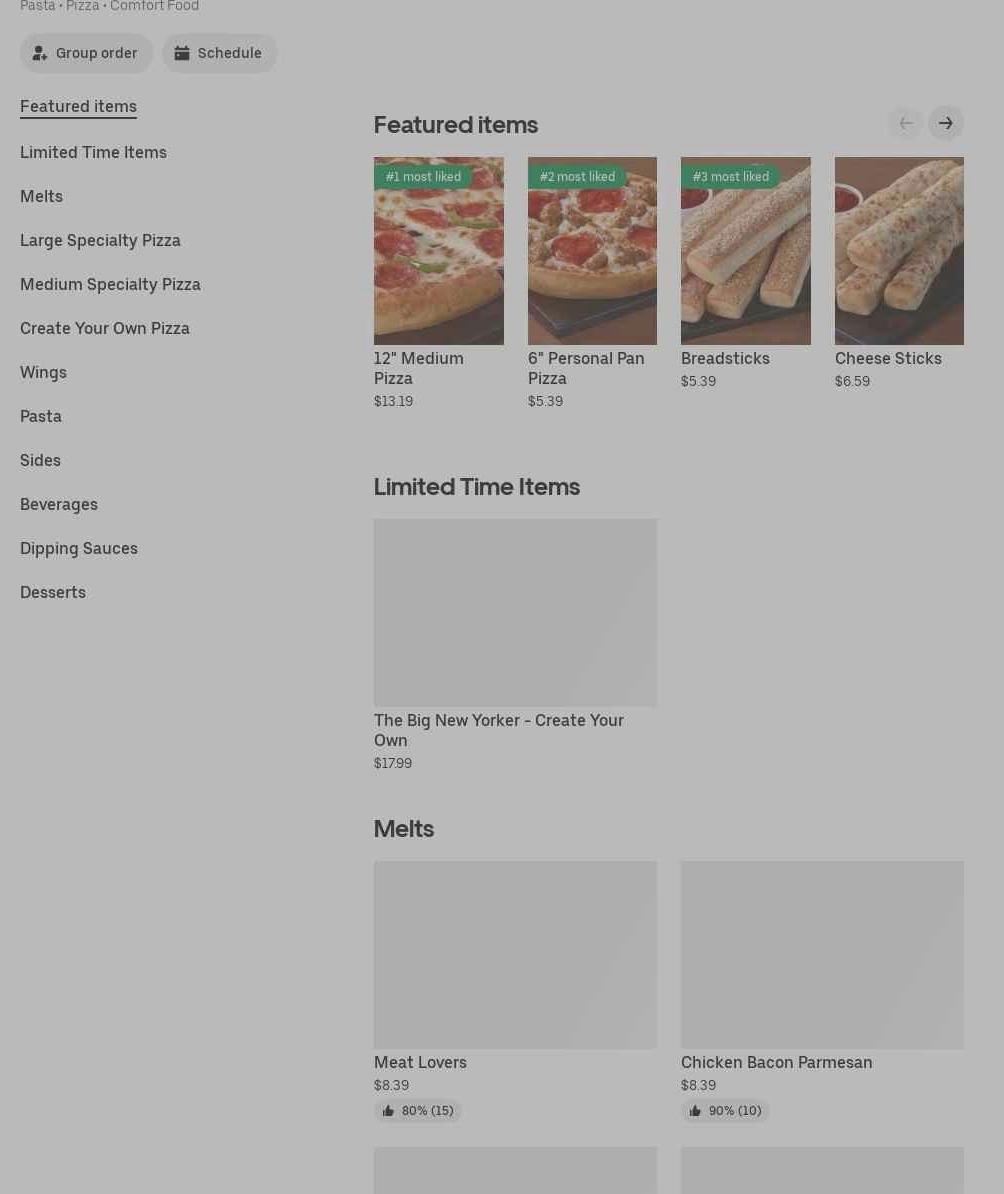Image resolution: width=1004 pixels, height=1194 pixels.
Task: Open the 6" Personal Pan Pizza photo
Action: 592,251
